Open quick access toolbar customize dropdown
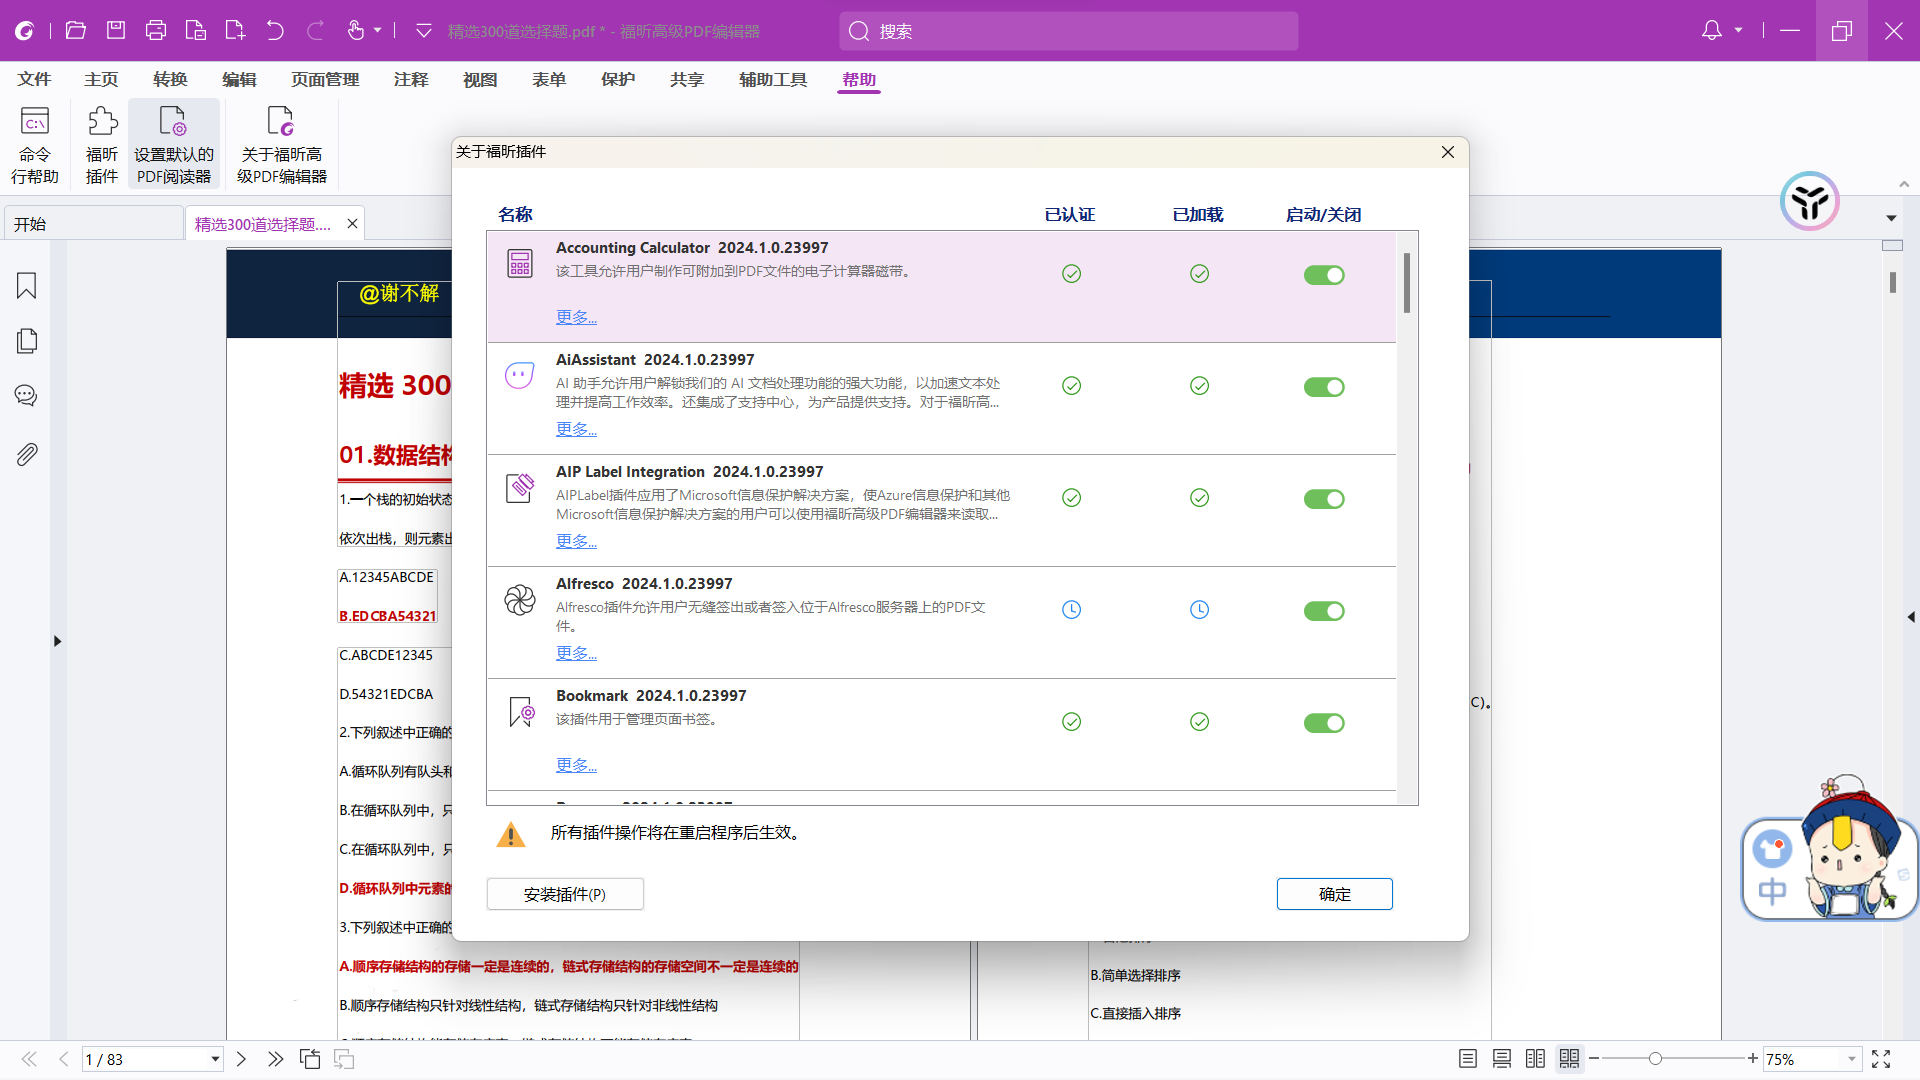This screenshot has width=1920, height=1080. click(424, 31)
